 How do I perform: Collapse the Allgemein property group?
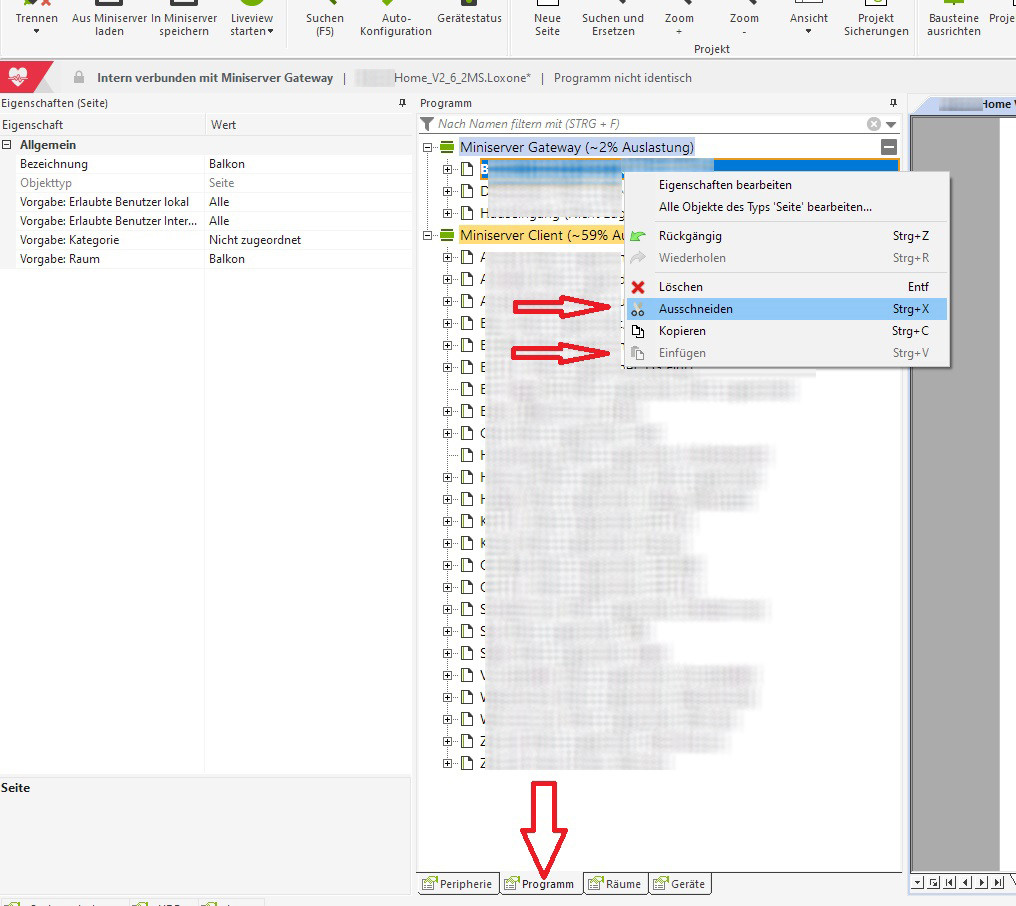point(6,145)
